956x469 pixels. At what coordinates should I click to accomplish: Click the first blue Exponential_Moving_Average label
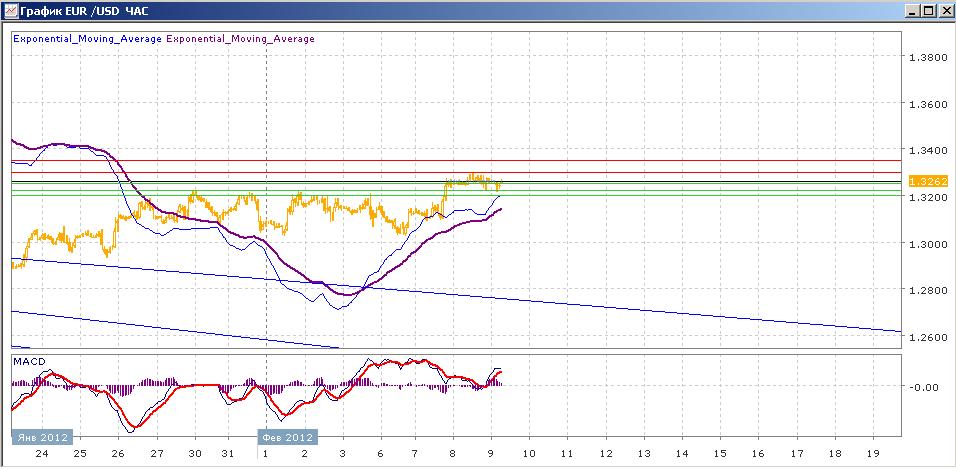pos(87,39)
